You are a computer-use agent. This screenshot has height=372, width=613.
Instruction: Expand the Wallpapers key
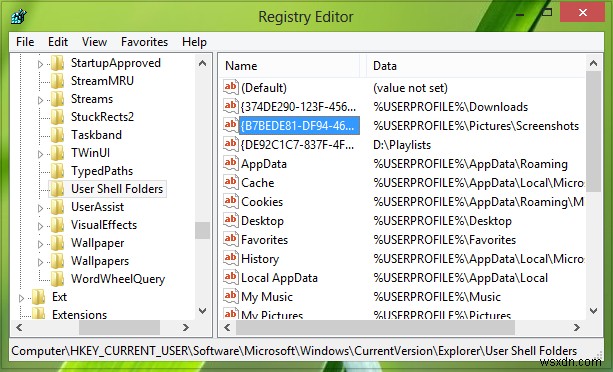click(40, 262)
